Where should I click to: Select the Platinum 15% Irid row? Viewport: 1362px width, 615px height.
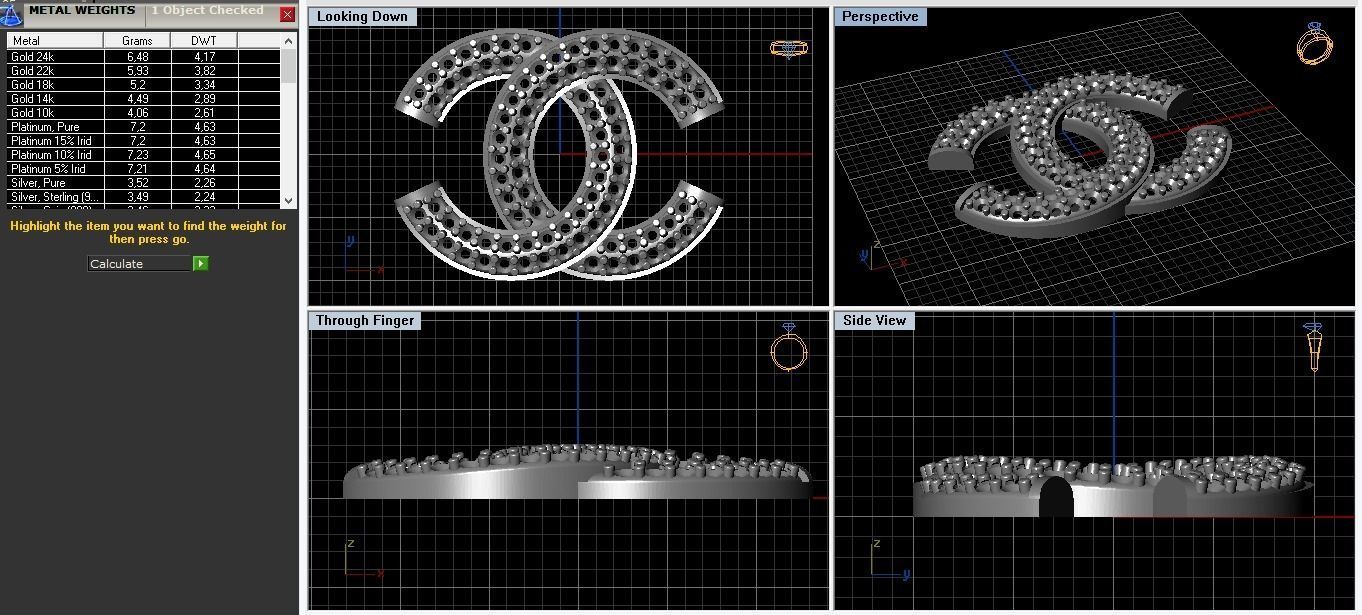(x=144, y=141)
